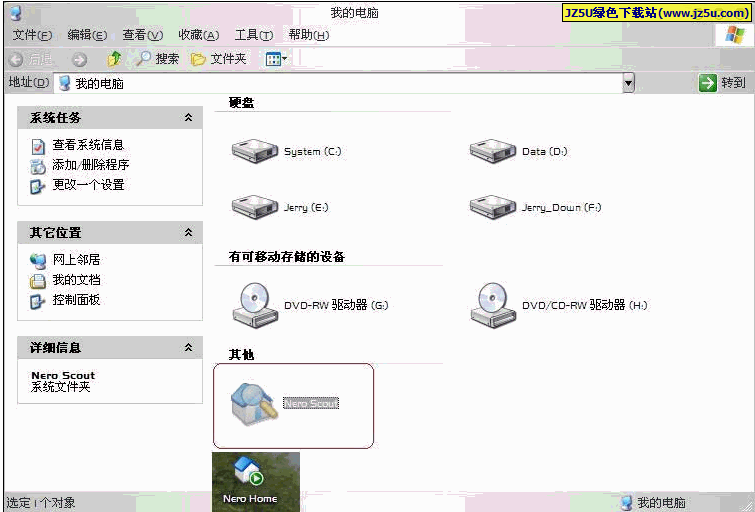Image resolution: width=755 pixels, height=512 pixels.
Task: Open the Views dropdown toolbar button
Action: [x=276, y=59]
